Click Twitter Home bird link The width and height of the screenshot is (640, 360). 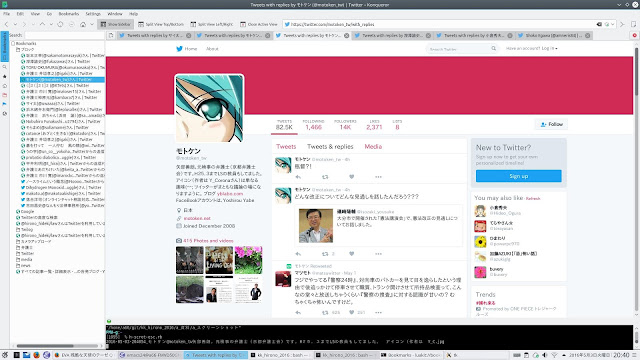pos(187,49)
